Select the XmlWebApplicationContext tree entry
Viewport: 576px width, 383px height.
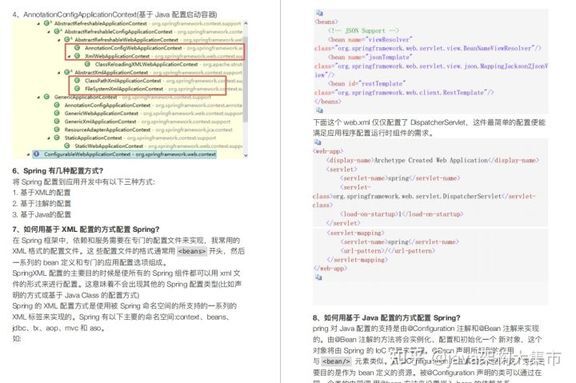(117, 56)
